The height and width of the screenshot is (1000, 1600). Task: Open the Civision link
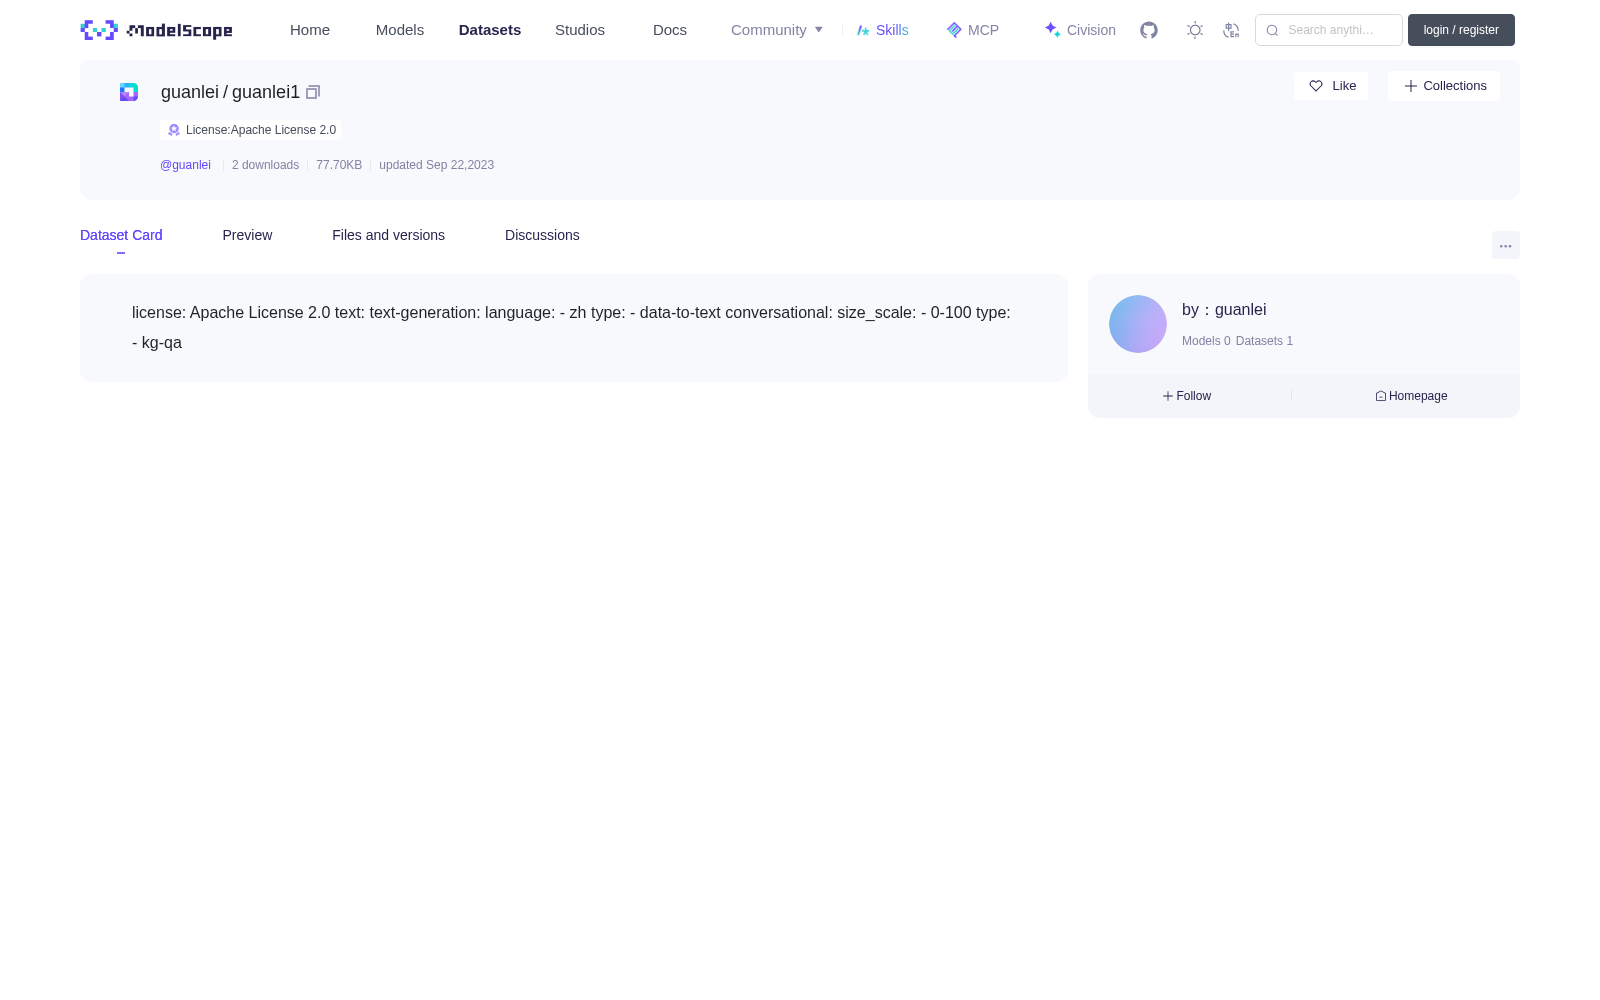click(1080, 30)
